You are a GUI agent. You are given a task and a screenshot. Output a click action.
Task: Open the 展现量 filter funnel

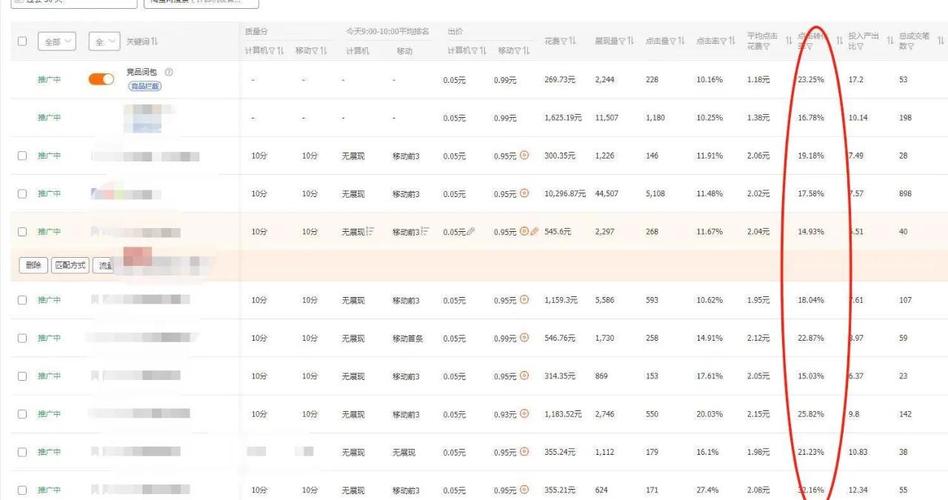(x=622, y=41)
